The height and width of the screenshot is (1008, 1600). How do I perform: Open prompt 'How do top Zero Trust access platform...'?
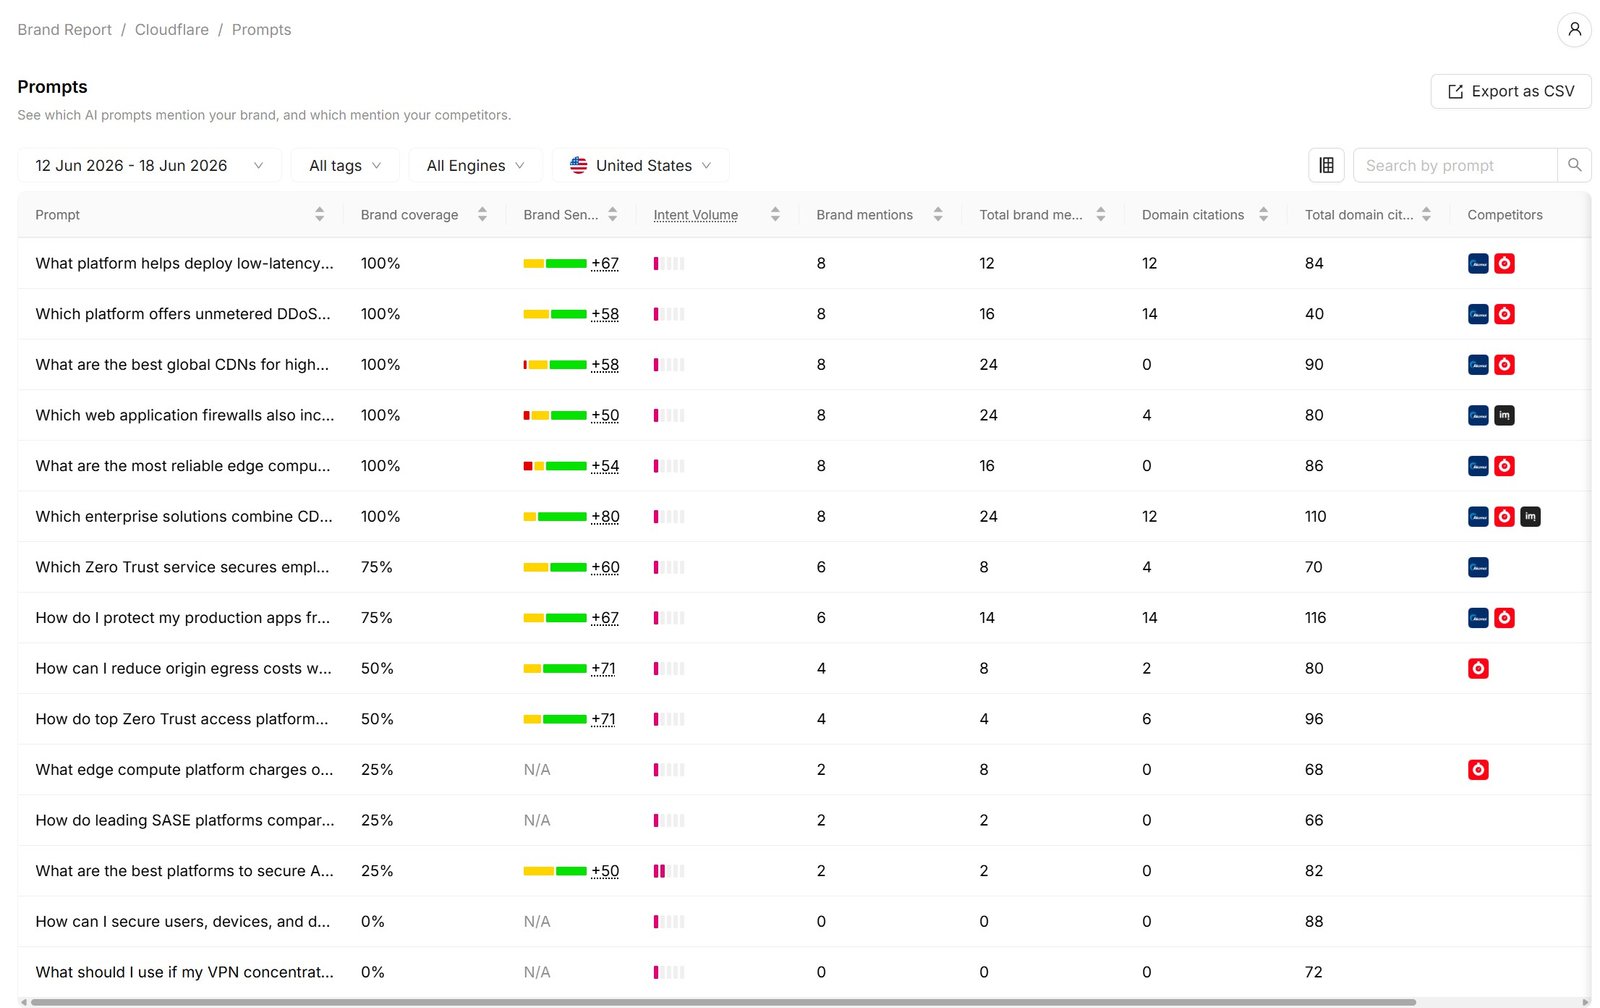[182, 719]
